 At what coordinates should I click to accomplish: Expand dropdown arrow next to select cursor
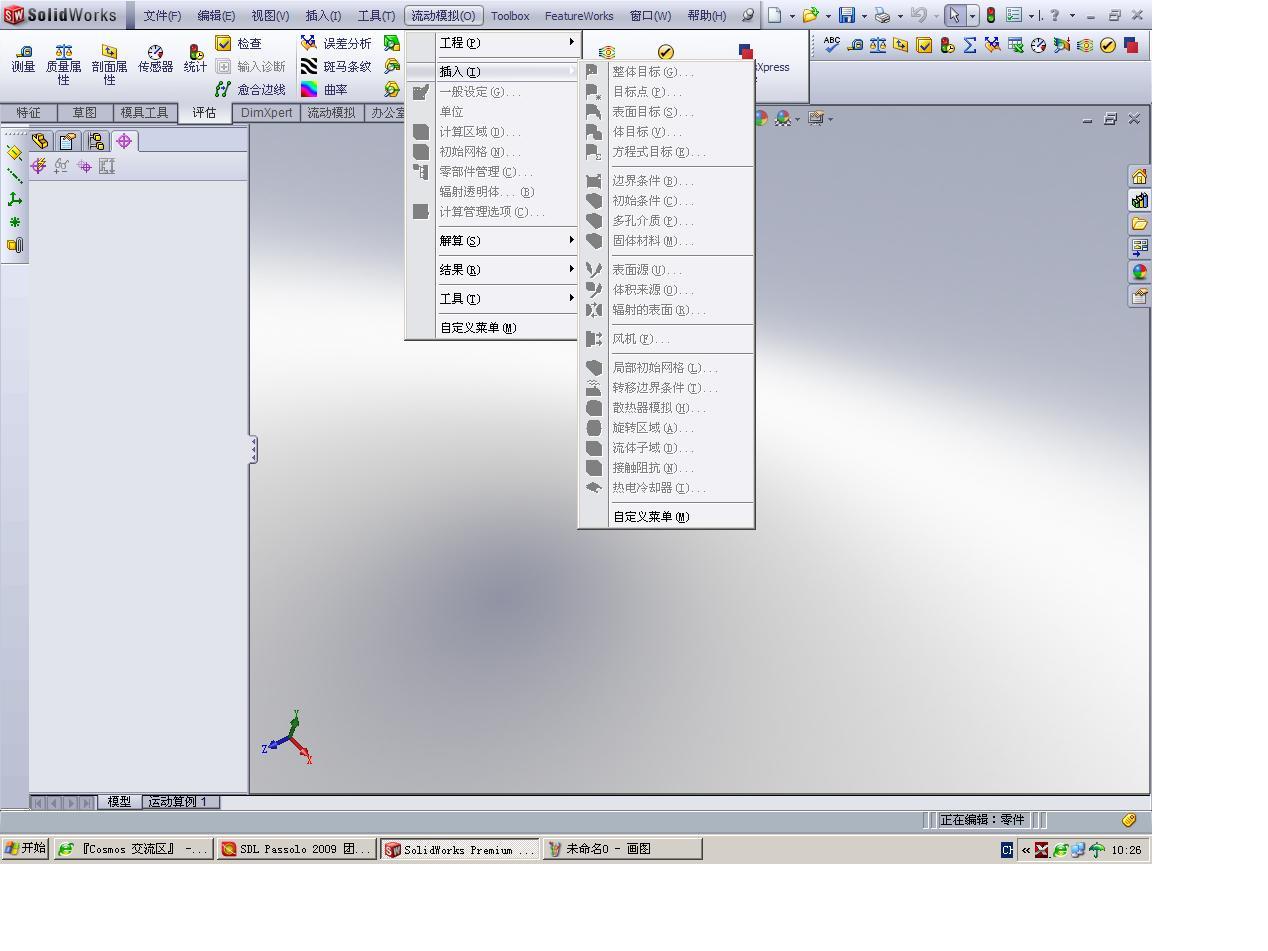972,16
